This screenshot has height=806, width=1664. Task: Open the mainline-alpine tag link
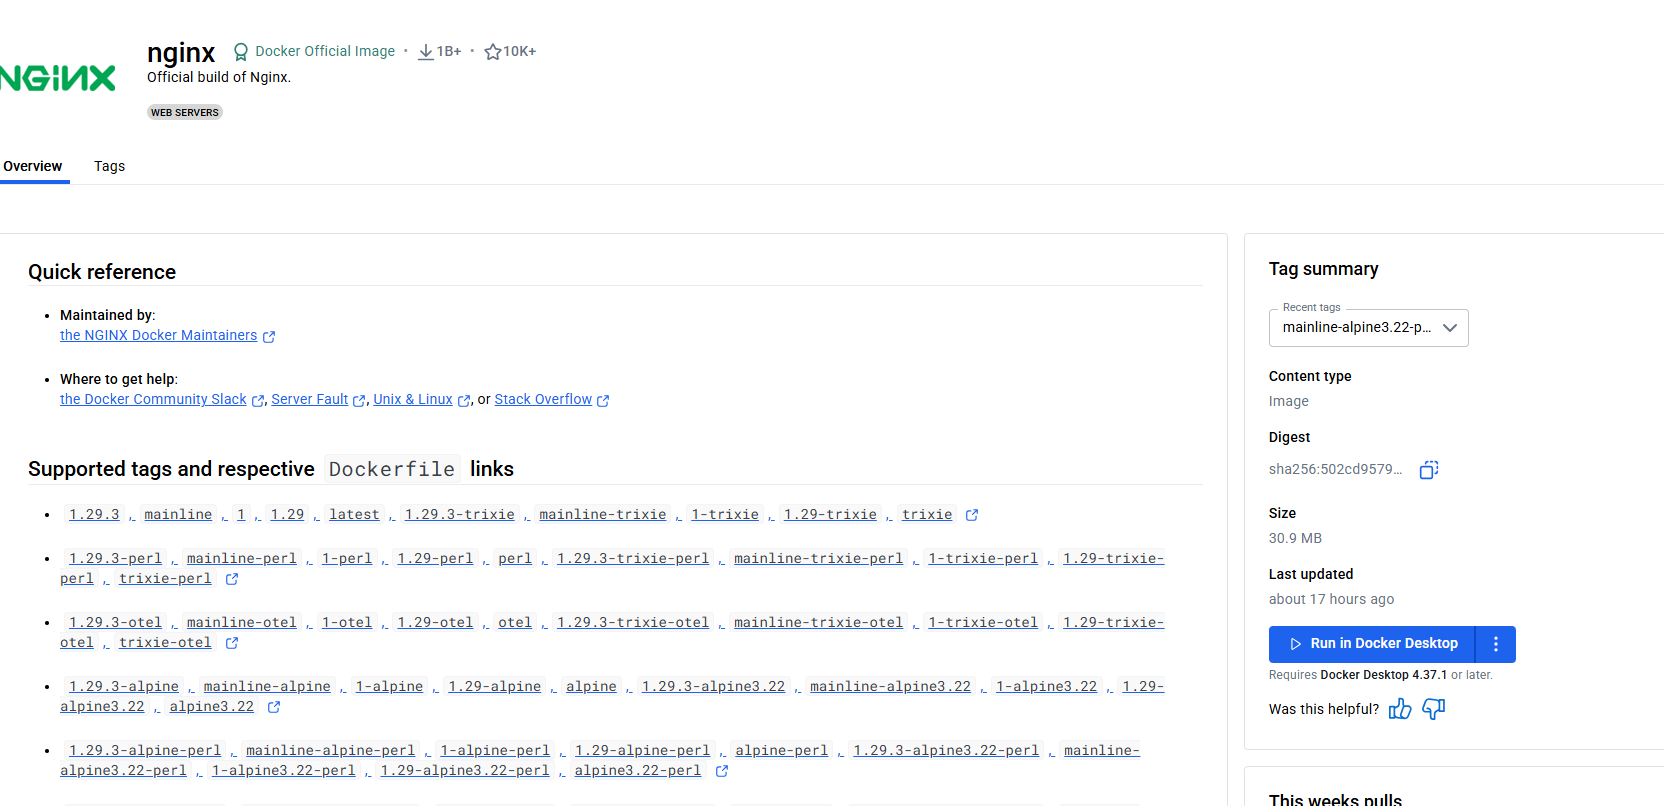click(267, 686)
